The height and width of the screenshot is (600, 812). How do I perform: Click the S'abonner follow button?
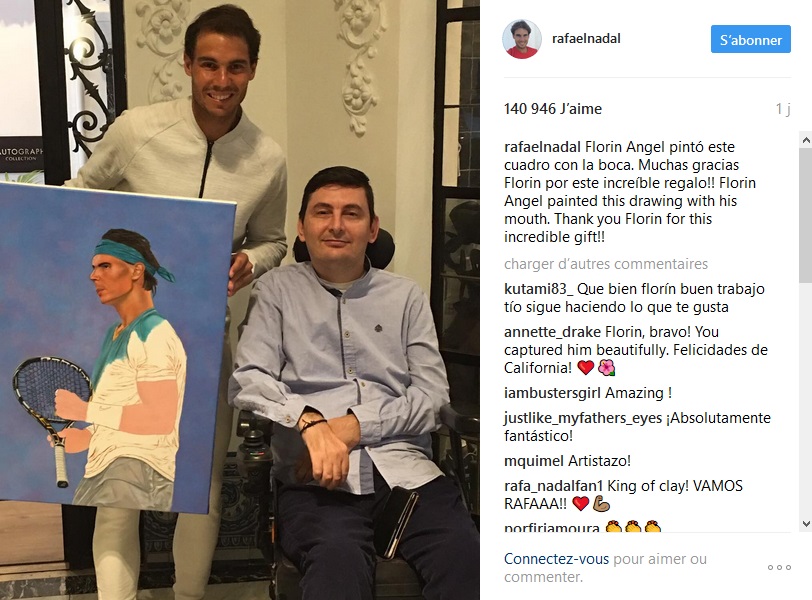(x=750, y=39)
